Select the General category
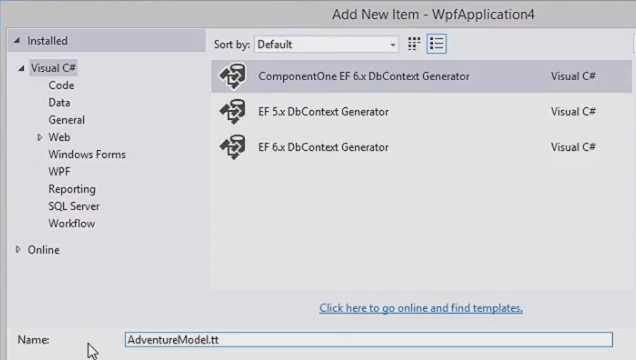 (67, 120)
